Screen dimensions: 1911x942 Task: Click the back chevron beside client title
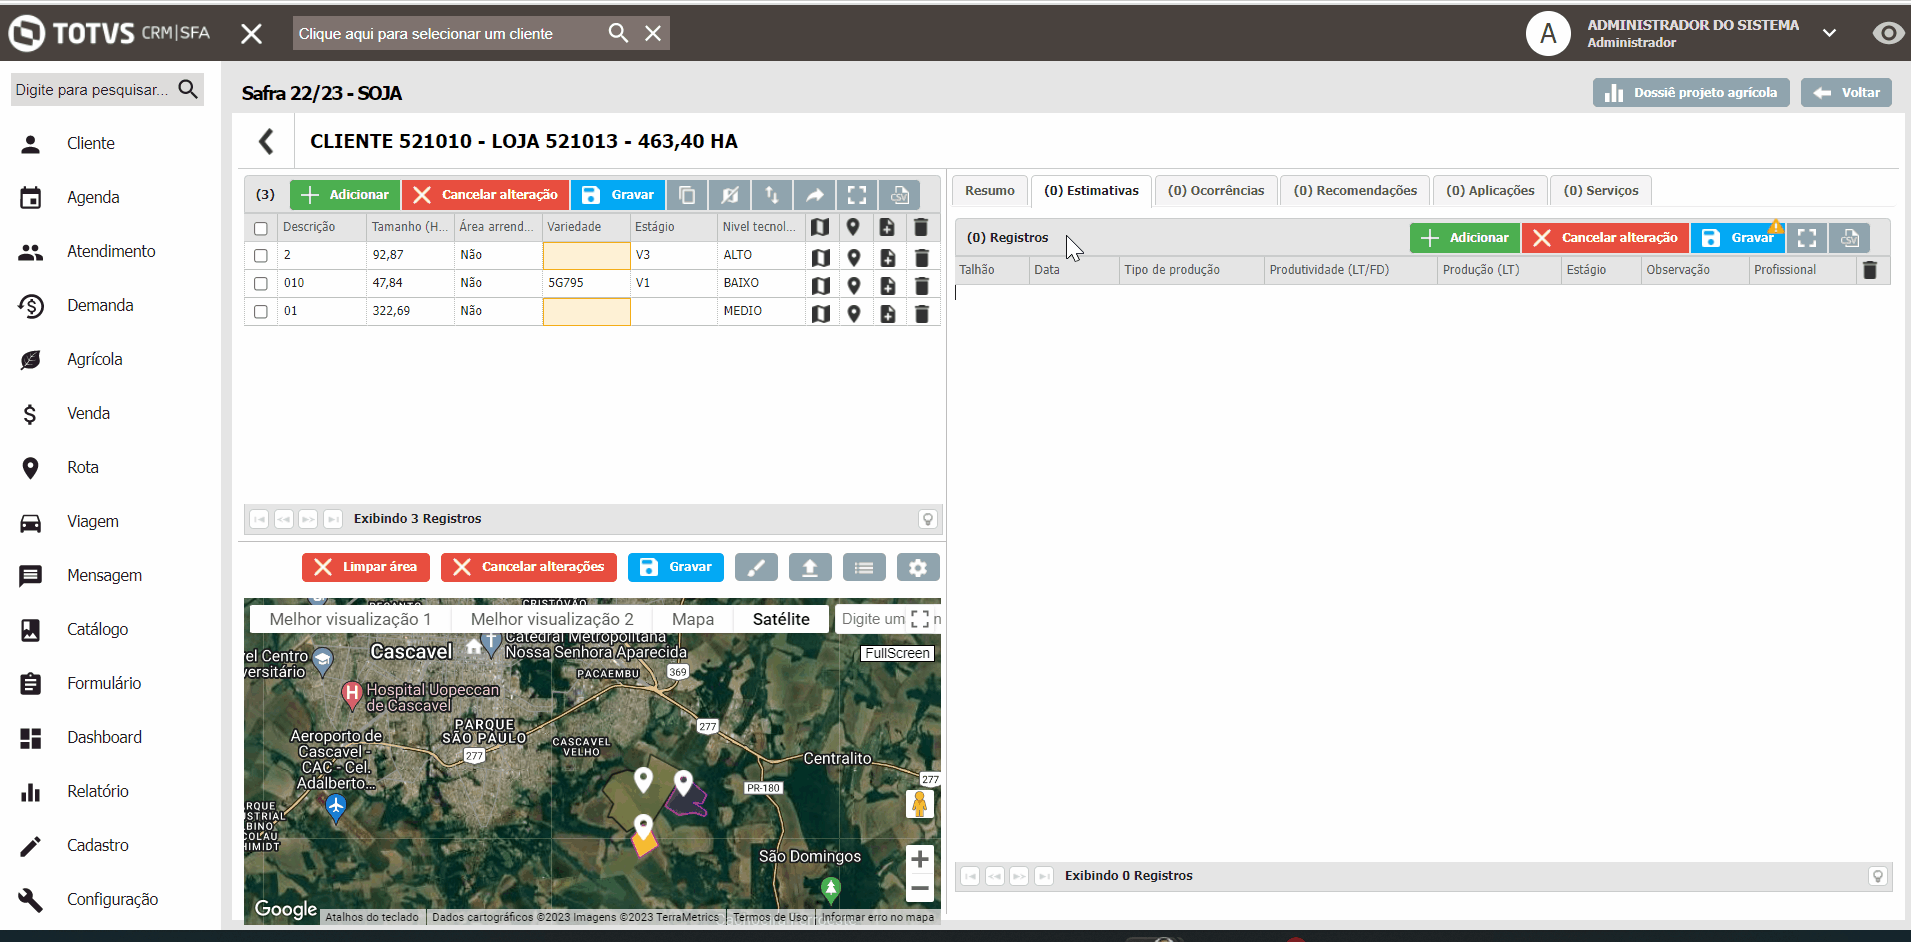pos(266,141)
